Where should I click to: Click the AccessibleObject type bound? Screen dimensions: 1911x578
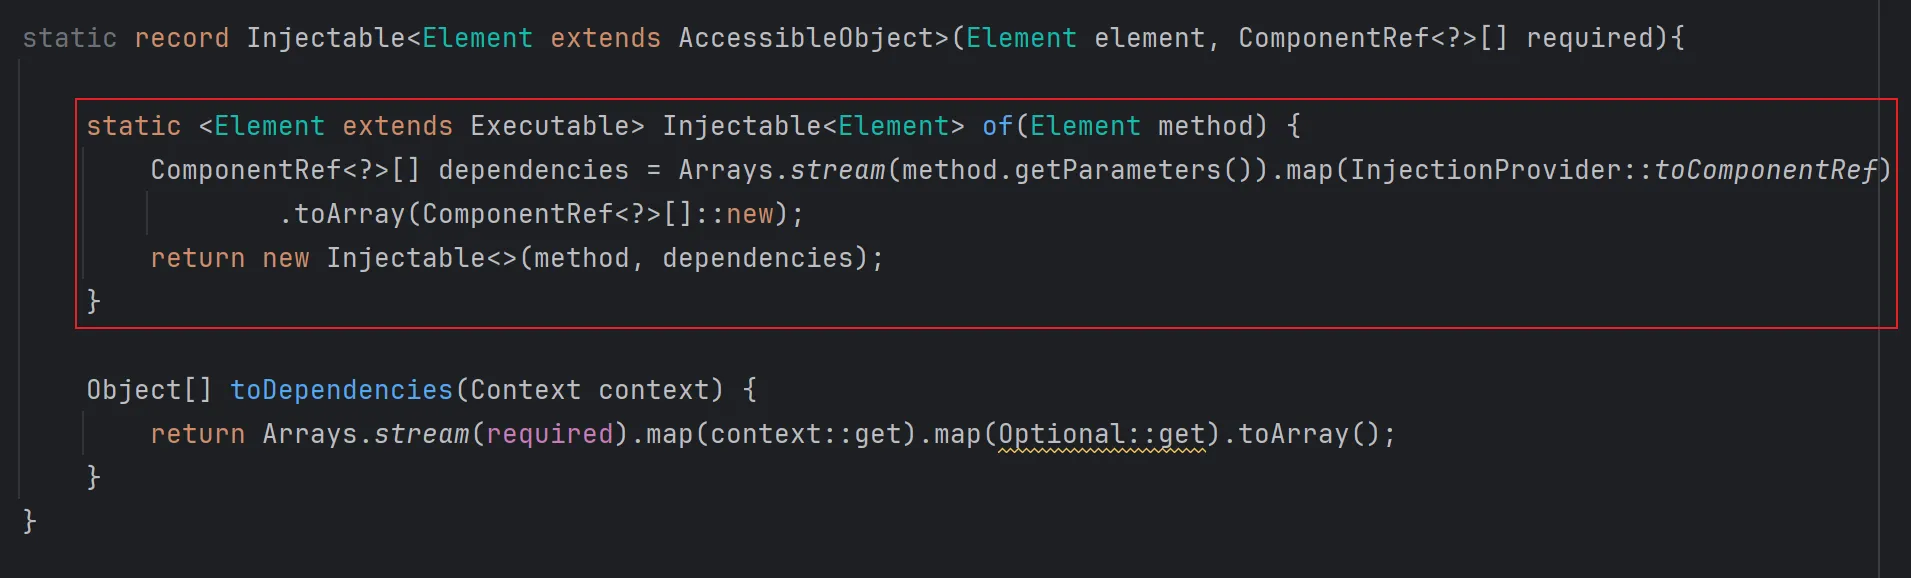[806, 38]
